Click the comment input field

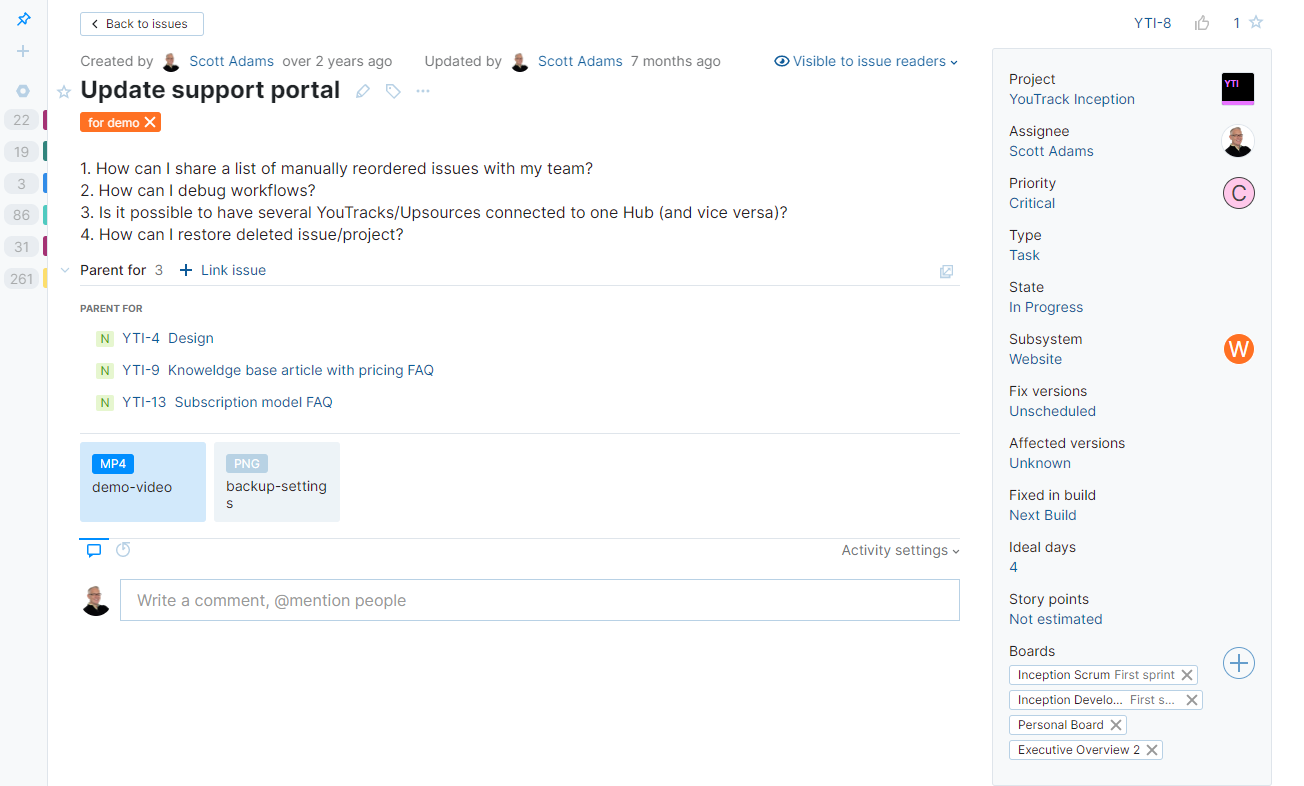point(540,600)
